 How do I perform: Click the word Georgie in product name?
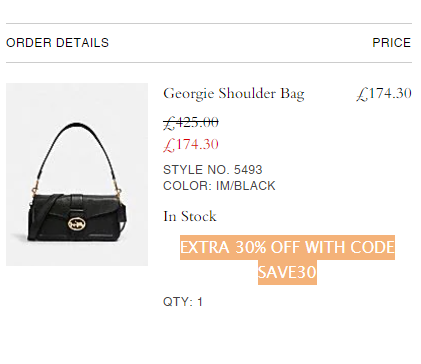point(188,94)
